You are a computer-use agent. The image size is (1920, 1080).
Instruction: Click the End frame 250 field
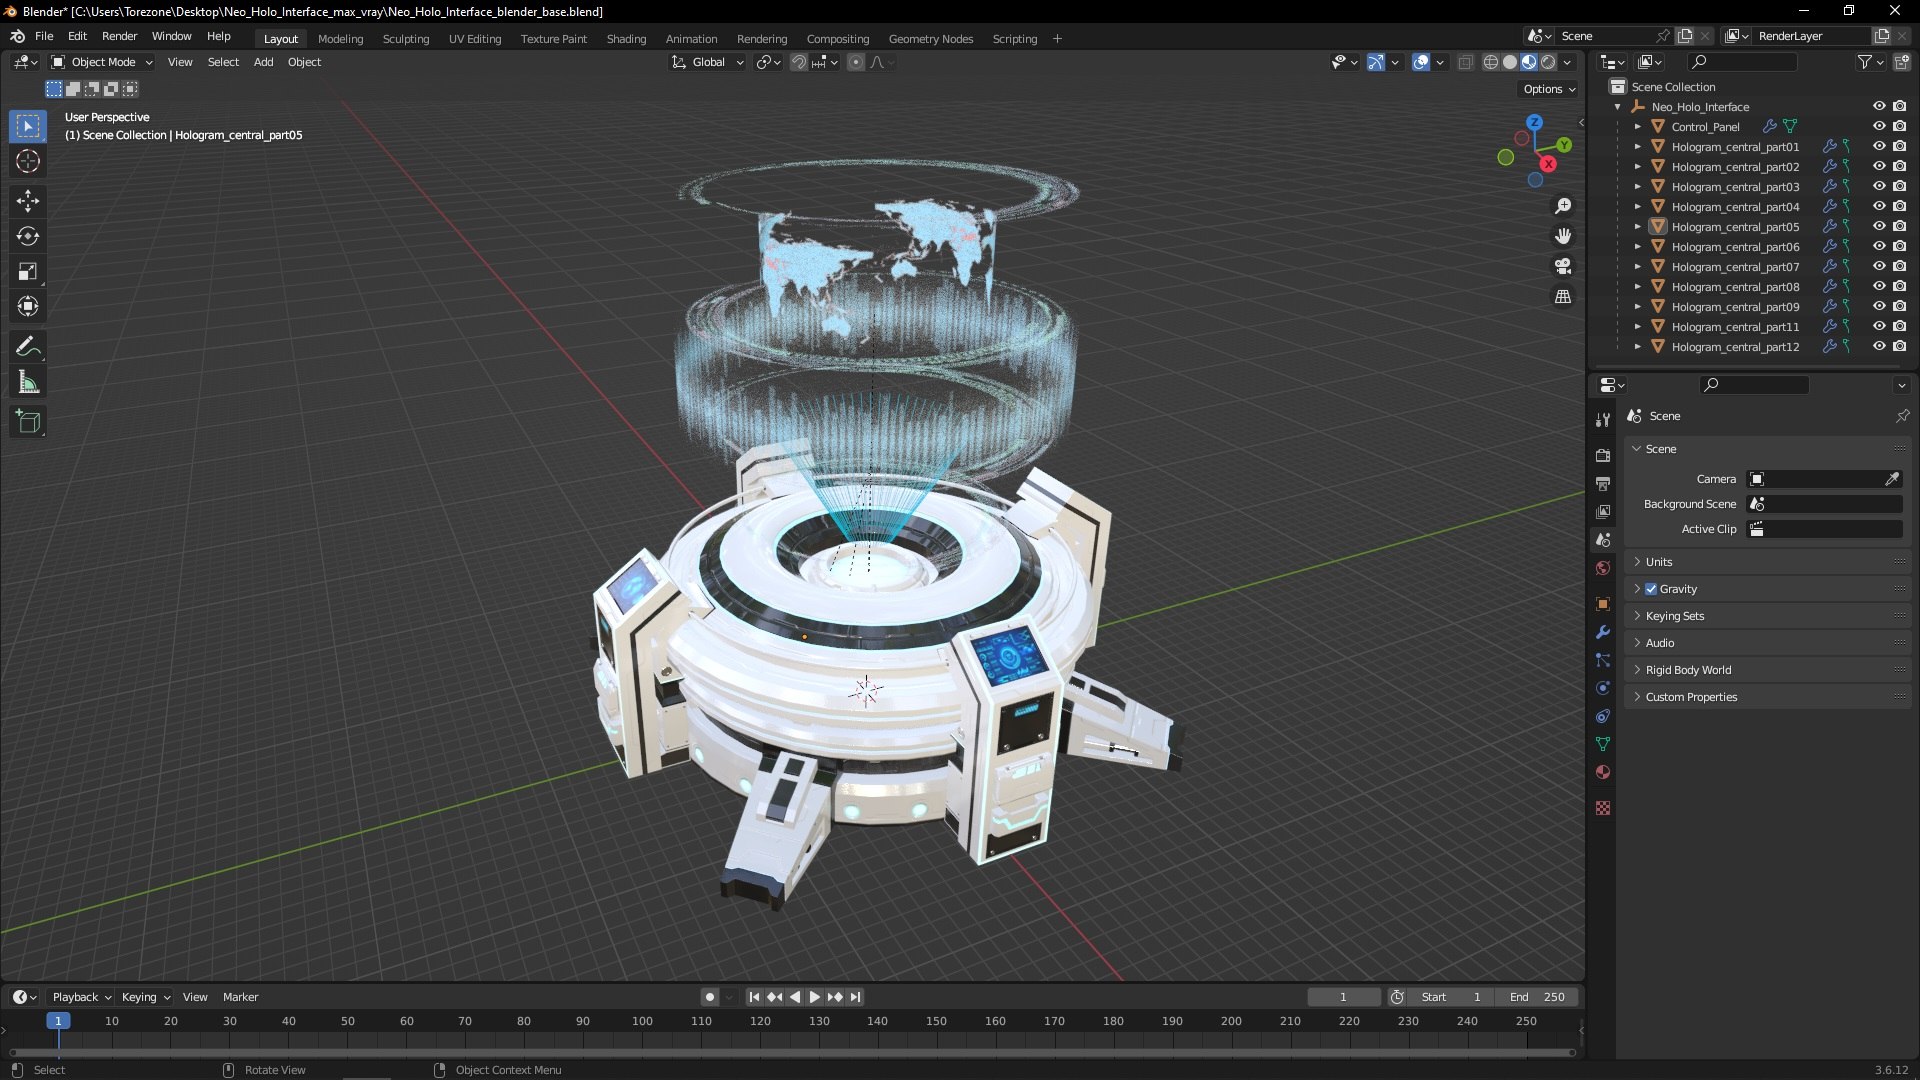[x=1537, y=997]
